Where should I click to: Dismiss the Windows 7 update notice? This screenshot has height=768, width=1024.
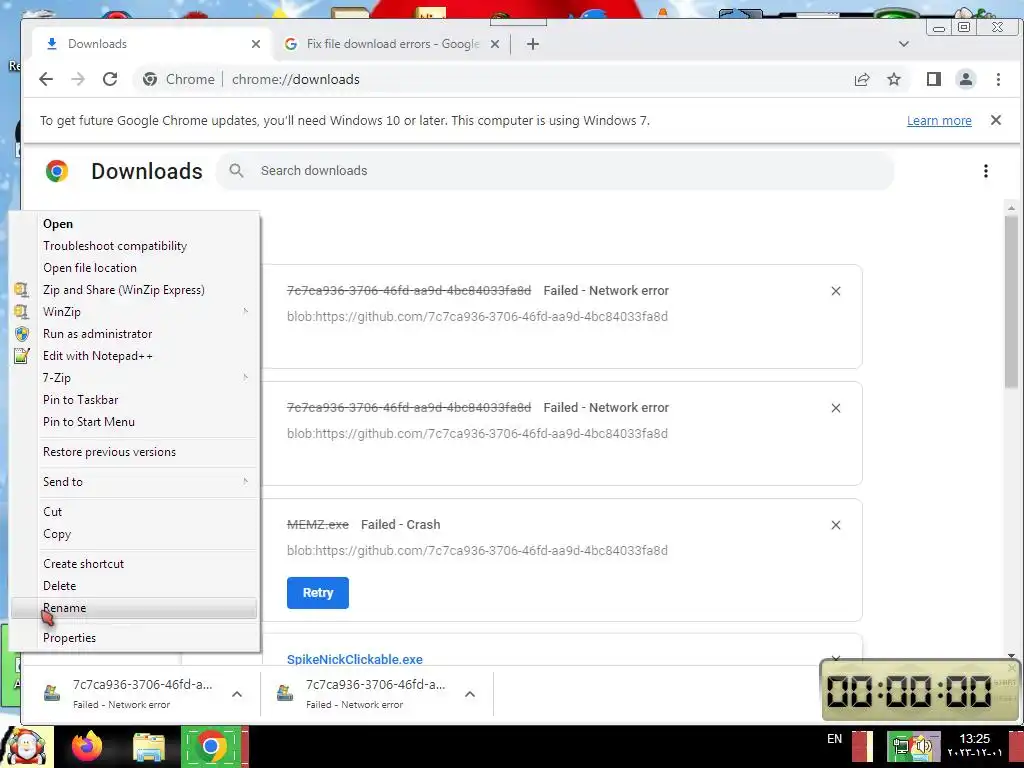[995, 120]
